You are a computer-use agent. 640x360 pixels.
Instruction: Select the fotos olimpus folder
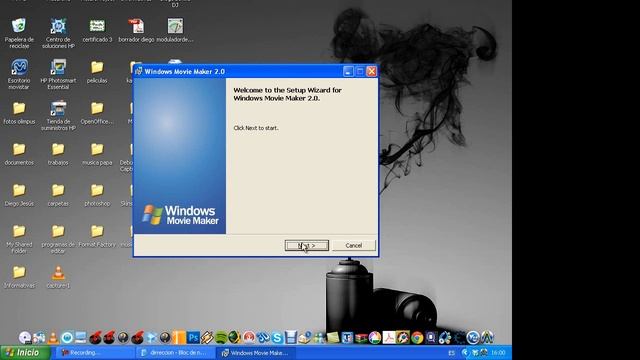point(19,113)
